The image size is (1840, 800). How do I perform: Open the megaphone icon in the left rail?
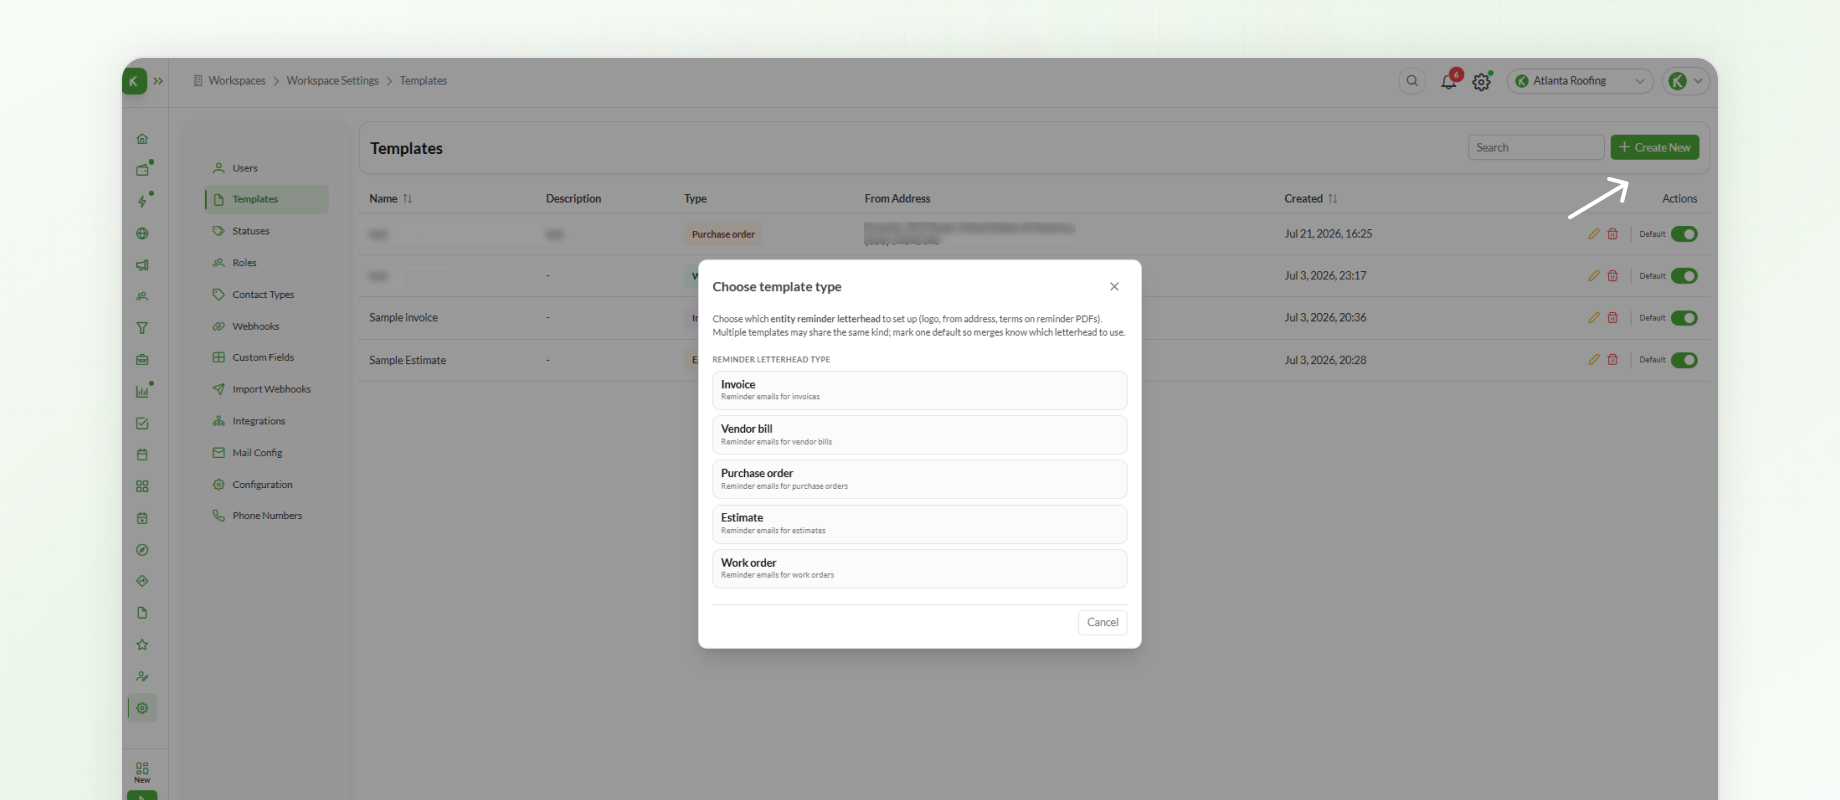coord(142,265)
